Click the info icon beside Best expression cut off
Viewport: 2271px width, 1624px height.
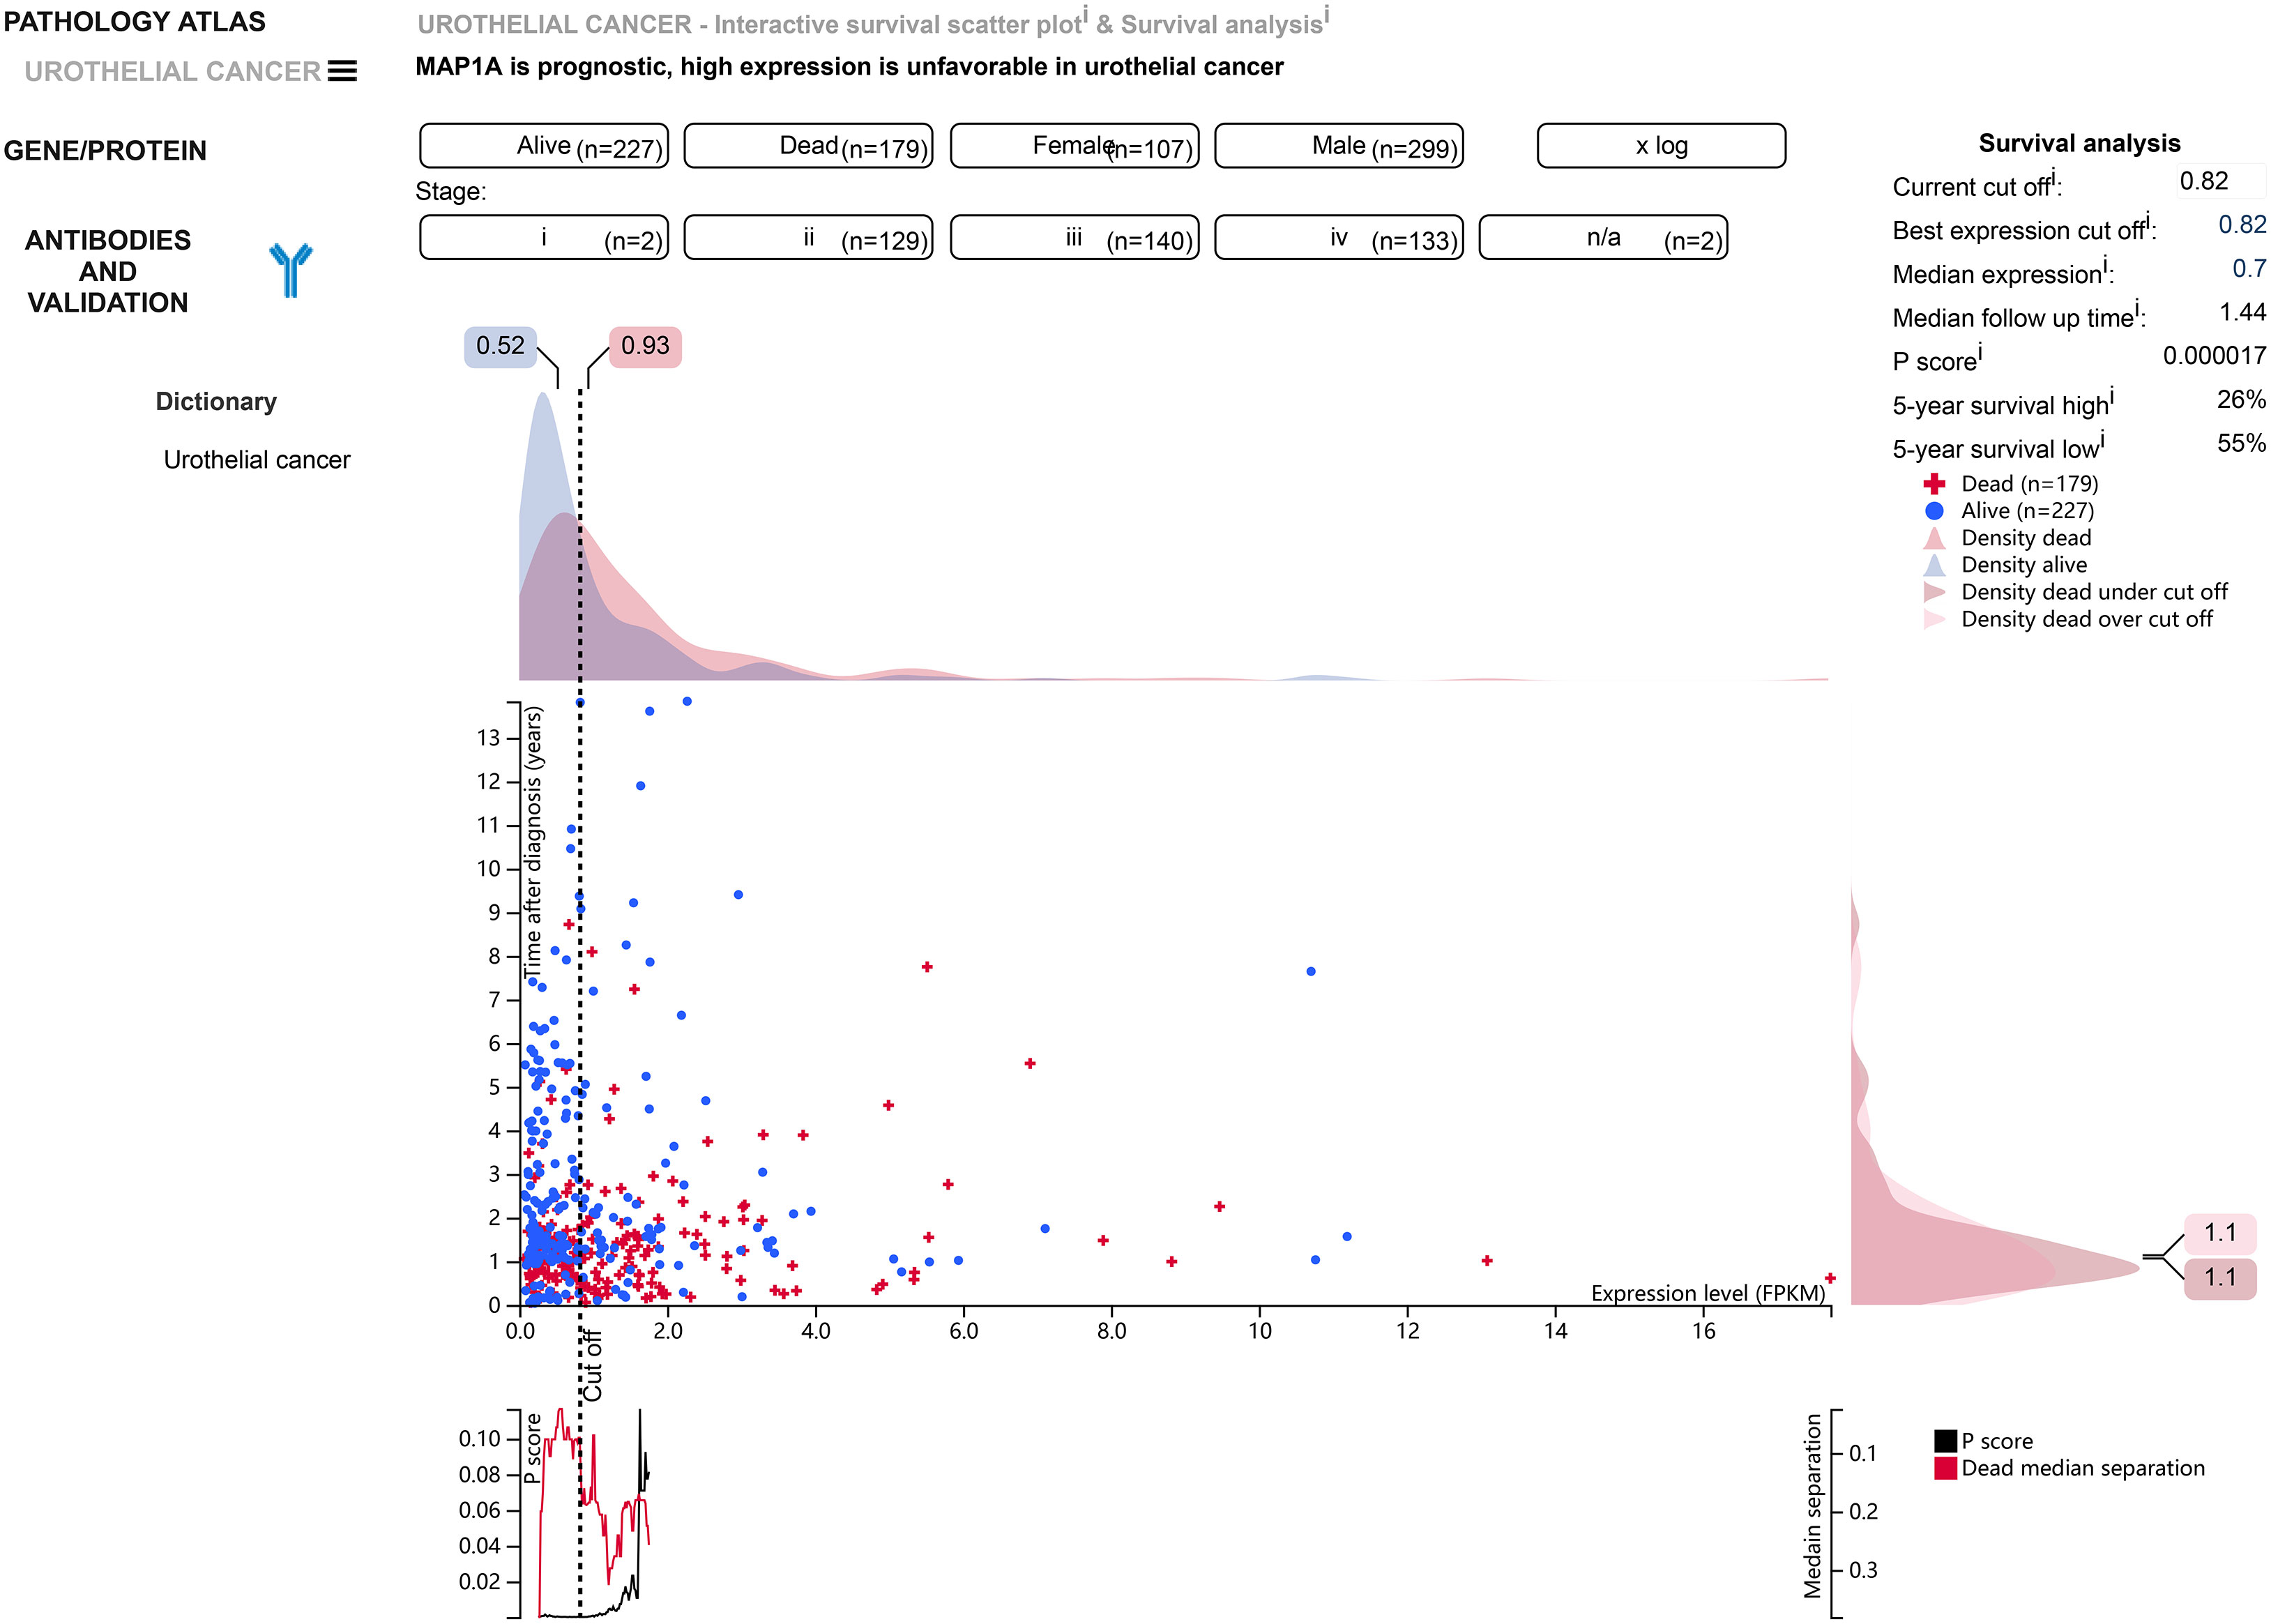(2147, 221)
